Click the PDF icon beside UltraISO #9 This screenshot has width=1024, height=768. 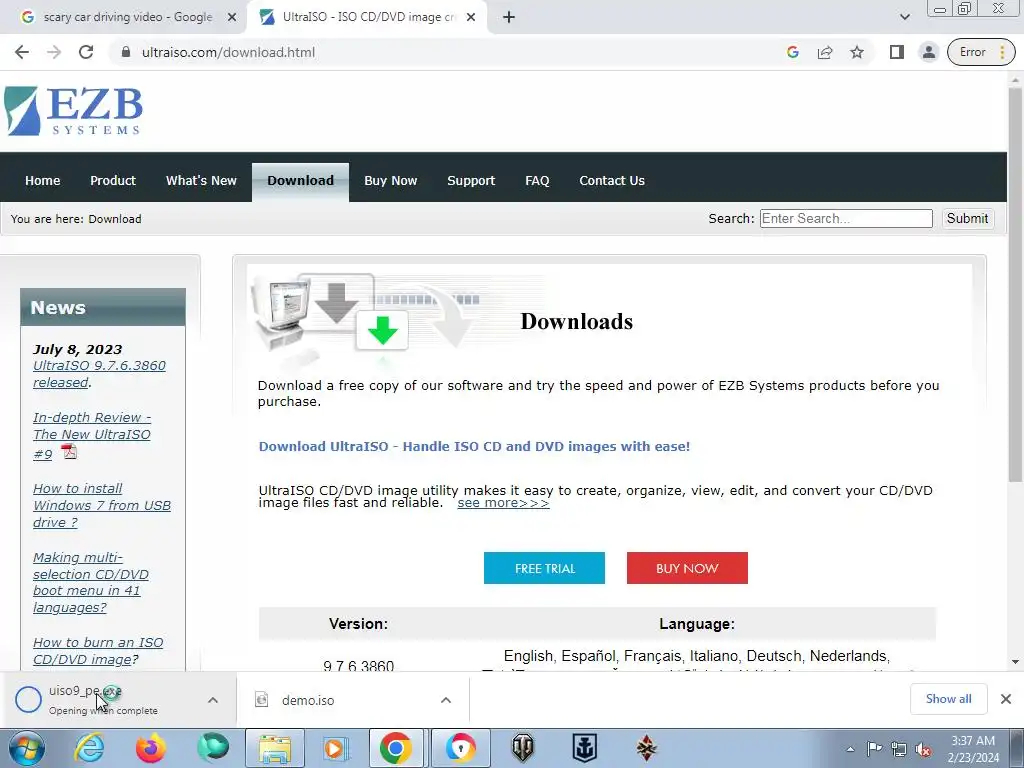click(69, 451)
